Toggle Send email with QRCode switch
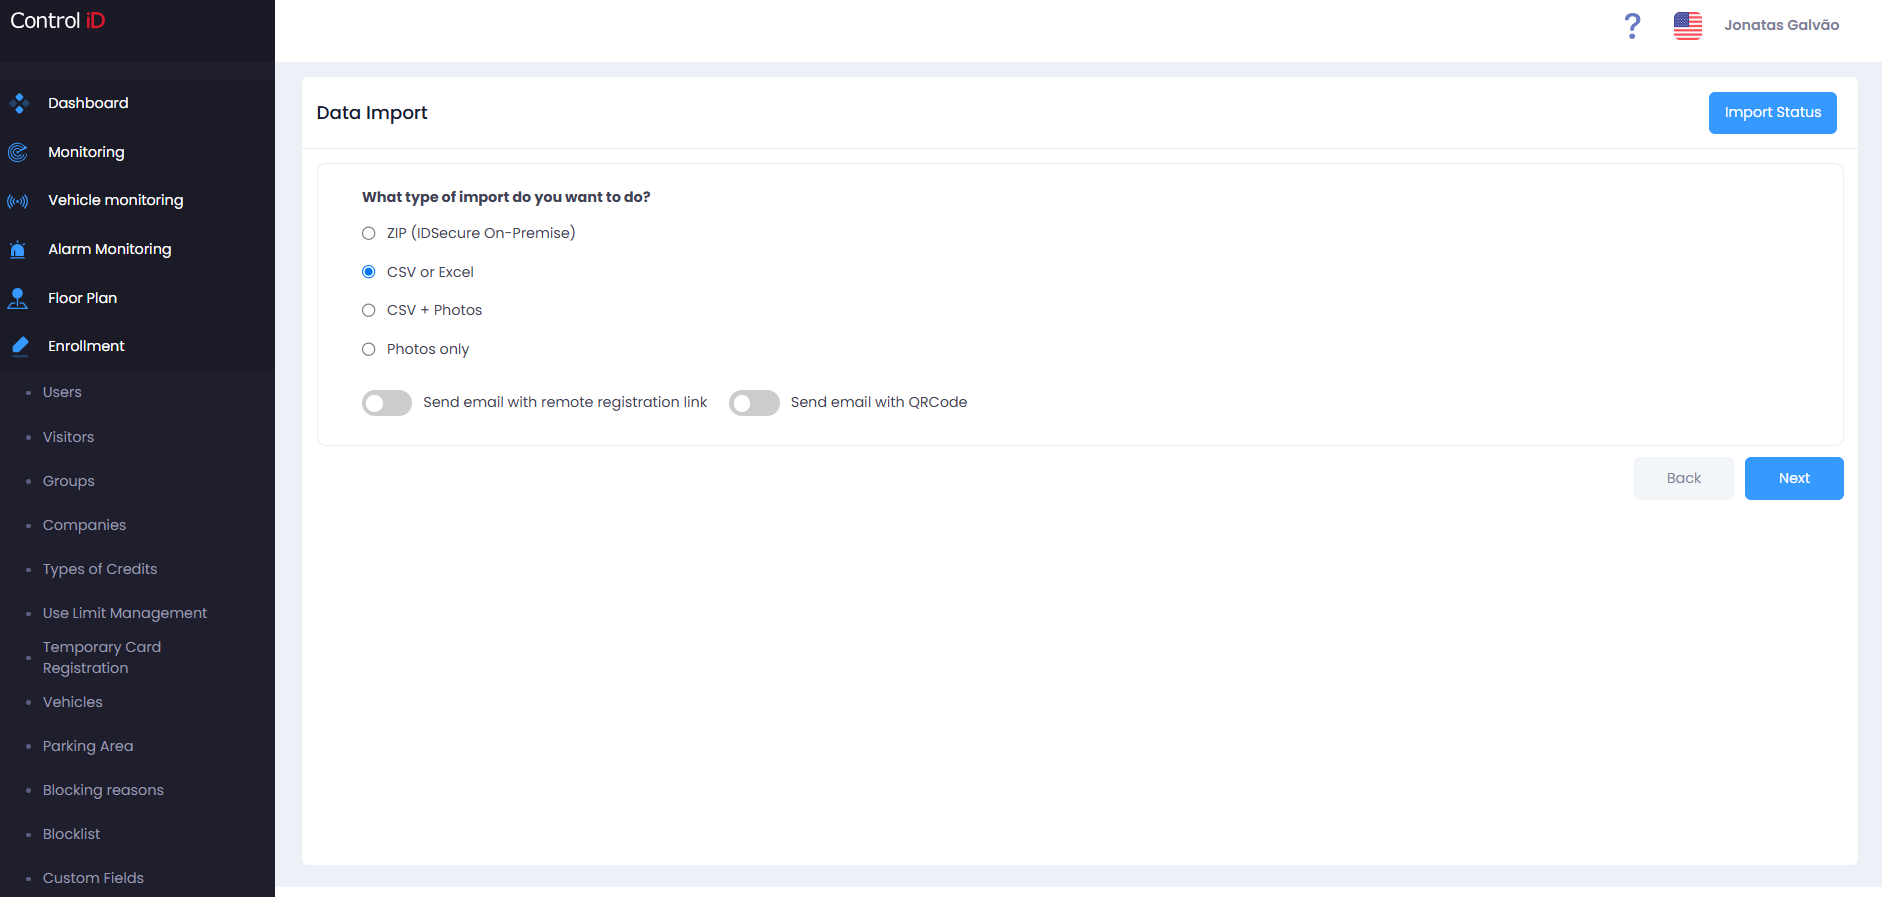1882x897 pixels. click(x=754, y=403)
